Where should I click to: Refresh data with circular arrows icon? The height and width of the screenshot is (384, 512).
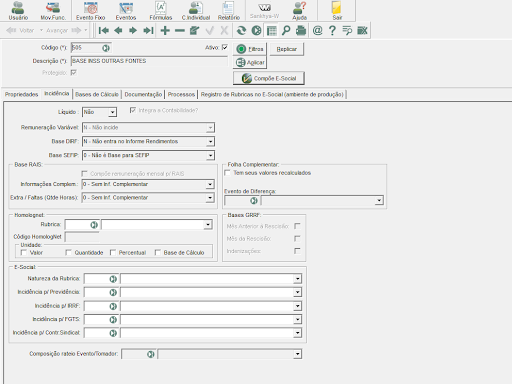point(241,31)
